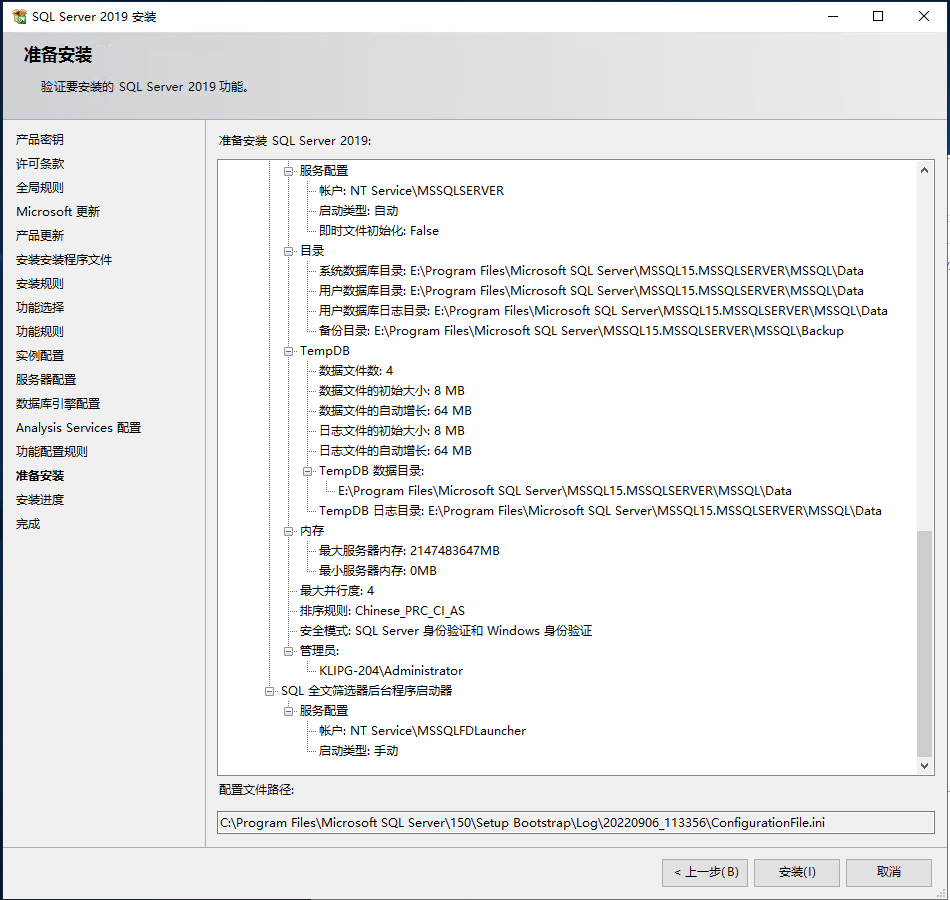Collapse the 内存 tree node
Image resolution: width=950 pixels, height=900 pixels.
(288, 531)
